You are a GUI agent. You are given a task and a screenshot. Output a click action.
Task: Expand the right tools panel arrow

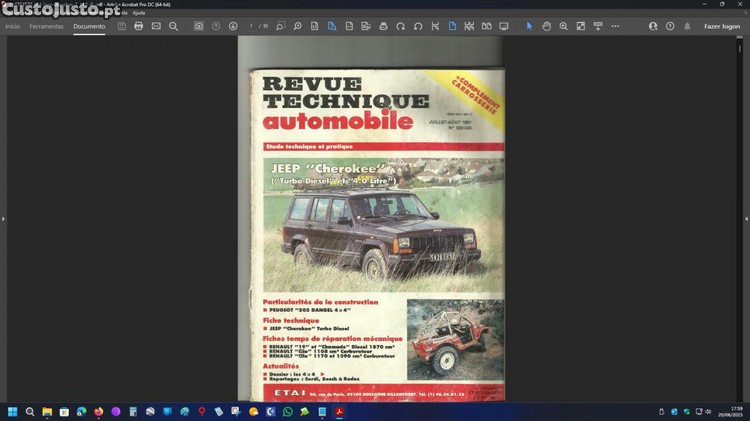click(x=745, y=218)
